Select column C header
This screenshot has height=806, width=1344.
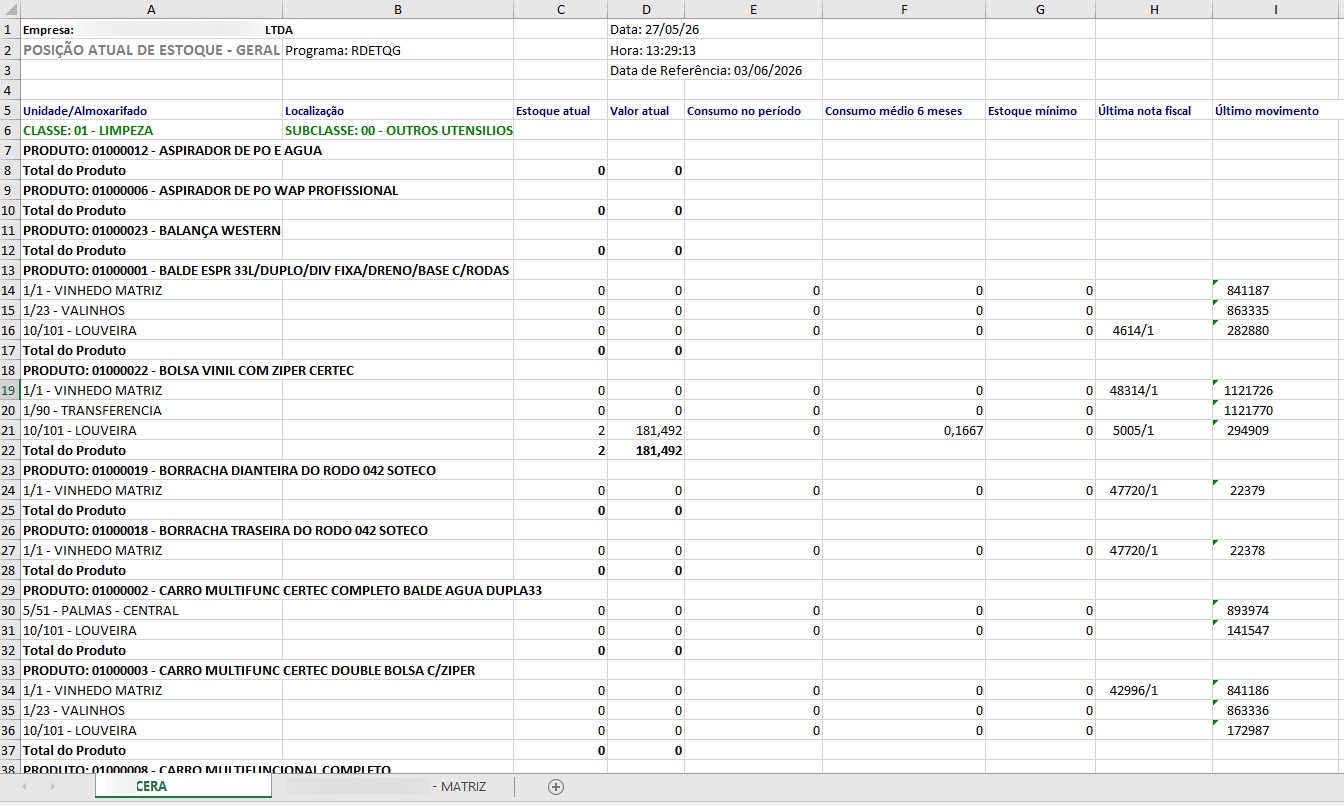click(x=560, y=9)
